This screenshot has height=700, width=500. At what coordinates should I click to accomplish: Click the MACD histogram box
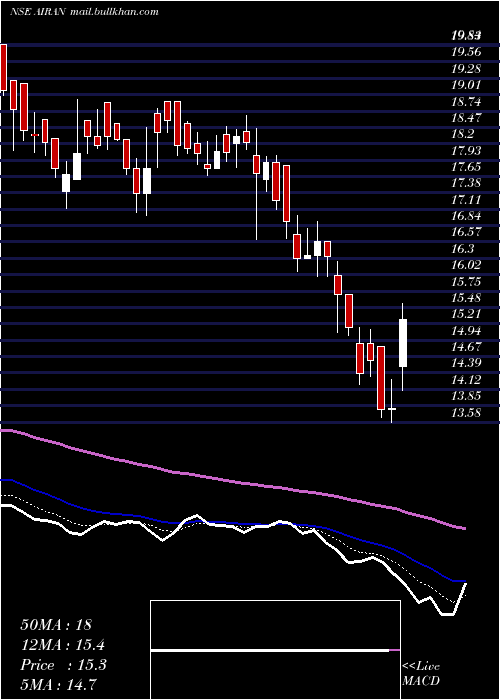pyautogui.click(x=275, y=650)
